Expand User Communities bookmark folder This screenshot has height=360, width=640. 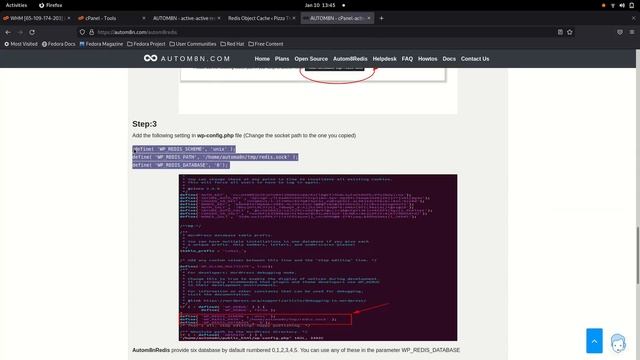pyautogui.click(x=193, y=44)
